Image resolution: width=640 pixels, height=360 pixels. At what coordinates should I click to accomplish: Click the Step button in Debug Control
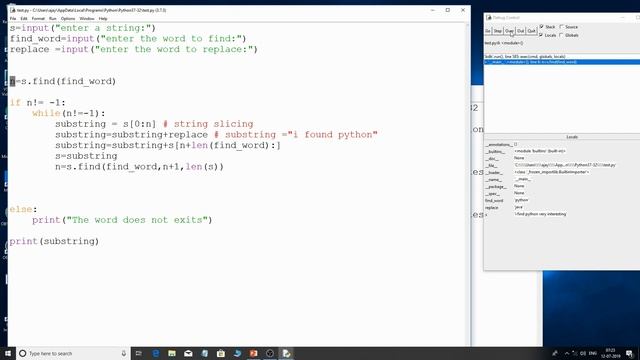498,31
